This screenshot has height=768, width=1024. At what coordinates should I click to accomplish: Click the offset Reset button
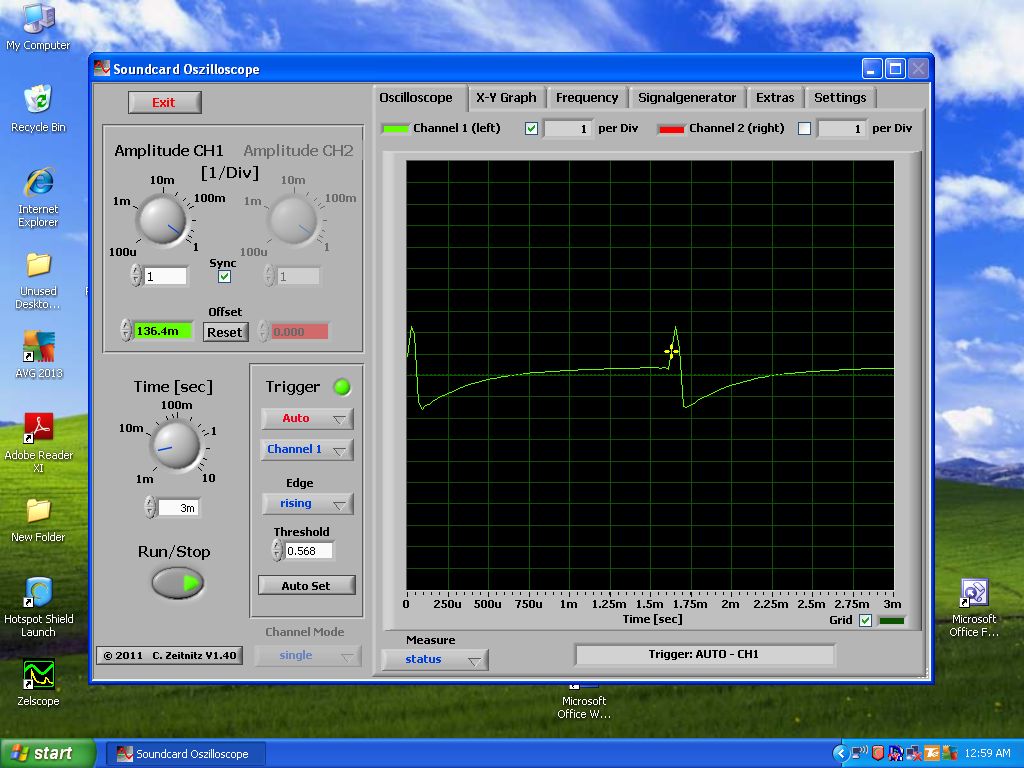tap(225, 332)
